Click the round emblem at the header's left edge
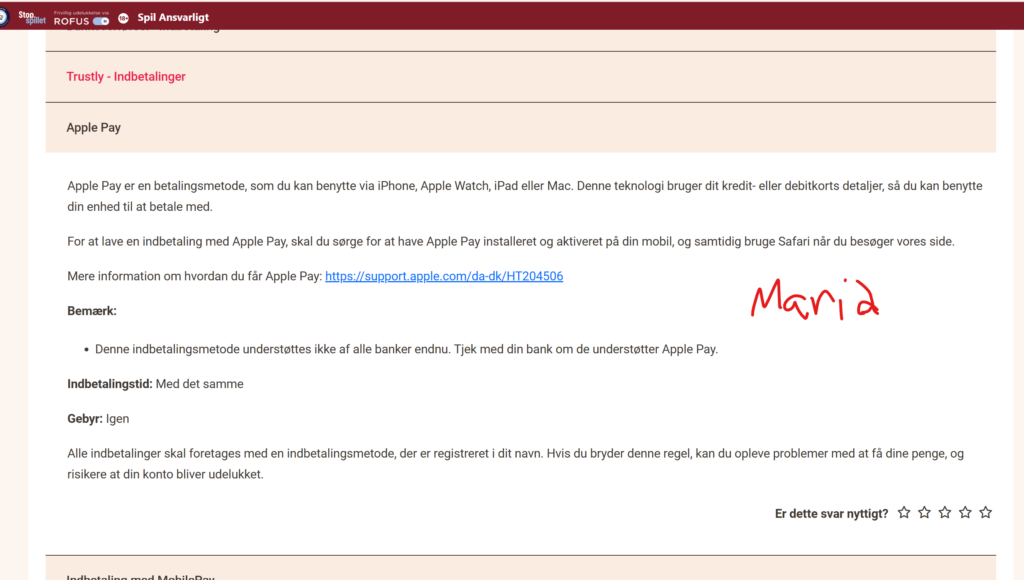 (x=3, y=17)
